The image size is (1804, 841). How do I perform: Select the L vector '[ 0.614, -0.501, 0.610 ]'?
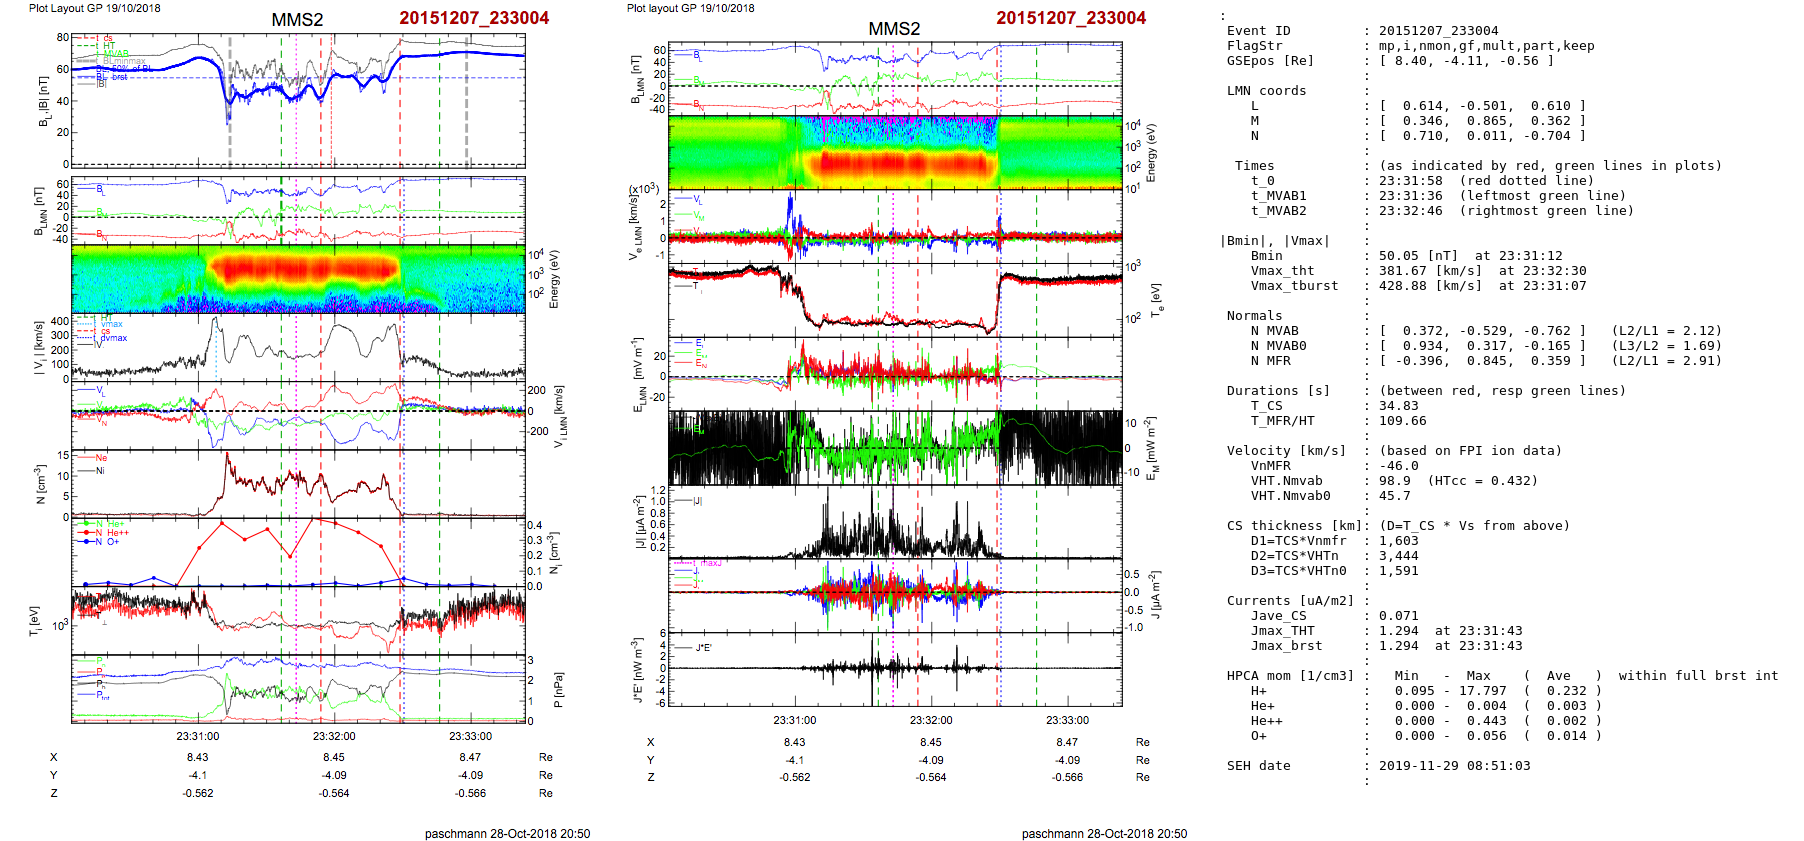[x=1482, y=106]
